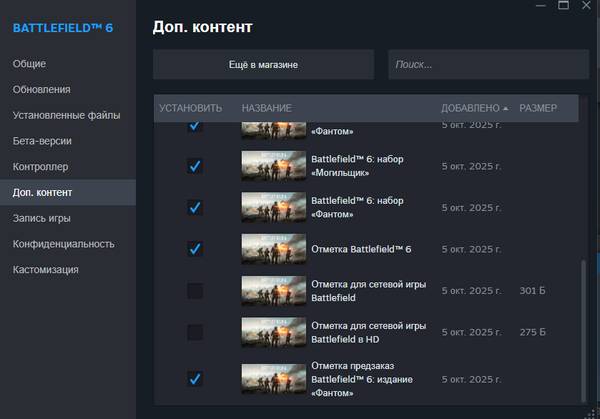Sort by the Добавлено column arrow

coord(505,108)
